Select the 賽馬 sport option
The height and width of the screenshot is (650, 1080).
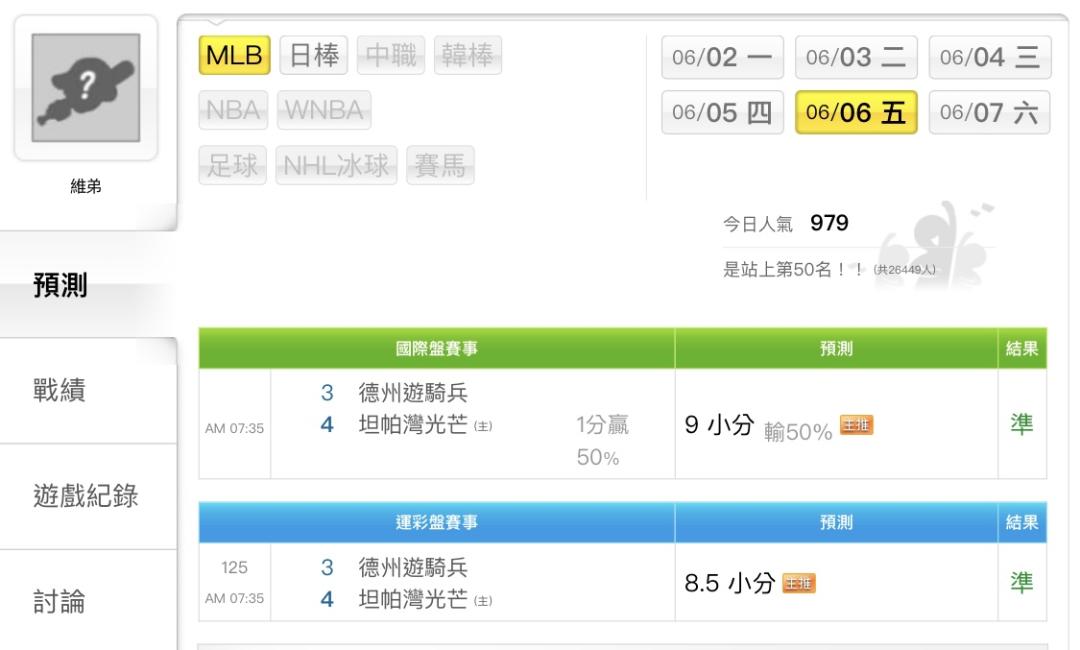tap(440, 164)
